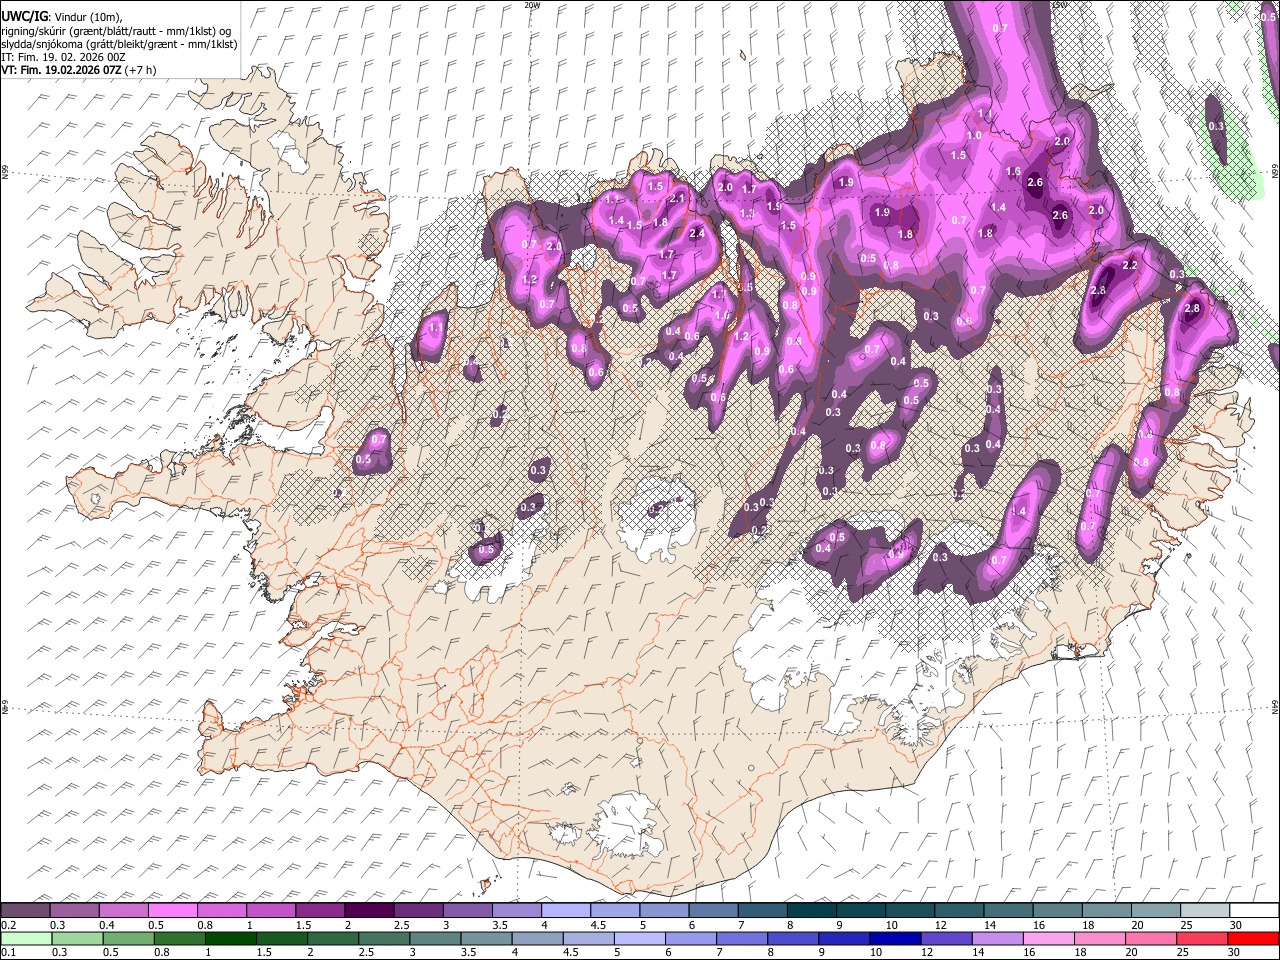Click the snowfall value '2.2' on the map
This screenshot has height=960, width=1280.
click(1131, 265)
